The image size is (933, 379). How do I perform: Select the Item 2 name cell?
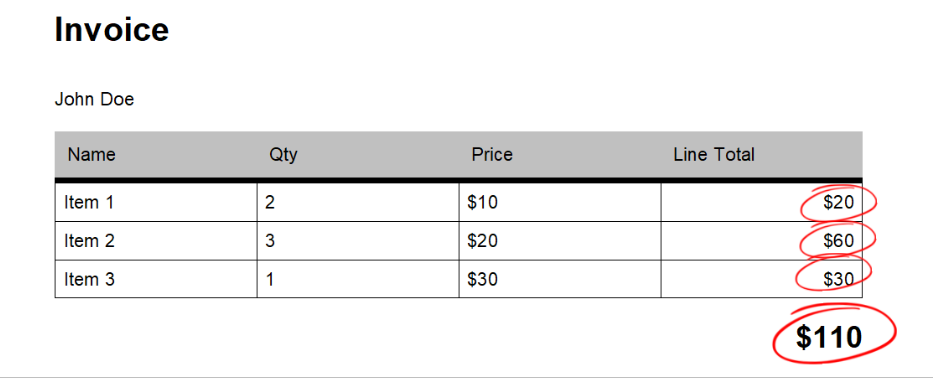click(x=156, y=241)
